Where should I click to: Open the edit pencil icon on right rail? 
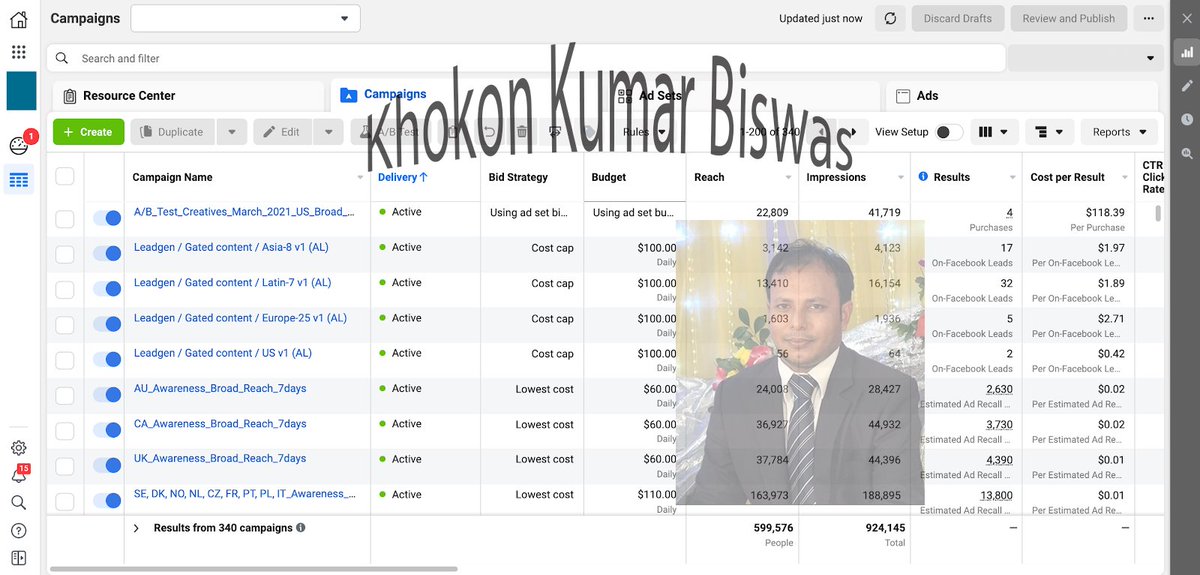coord(1187,86)
